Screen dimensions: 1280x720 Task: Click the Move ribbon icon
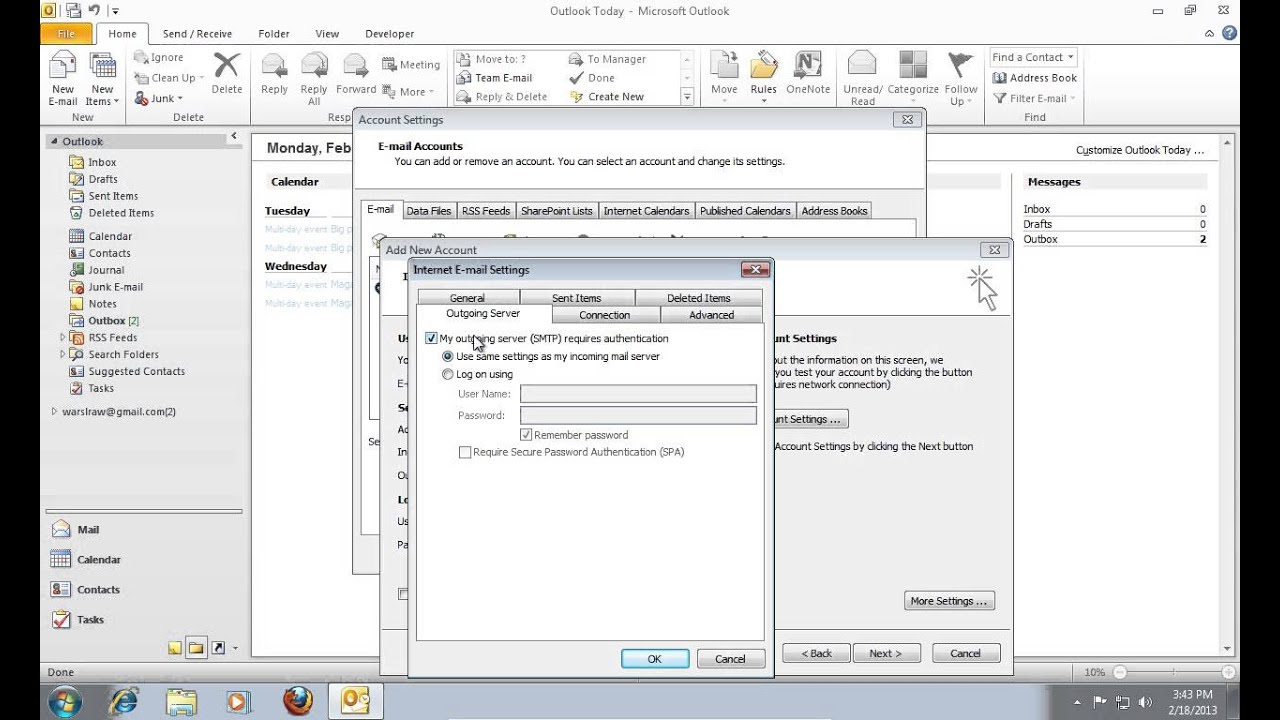click(x=724, y=75)
